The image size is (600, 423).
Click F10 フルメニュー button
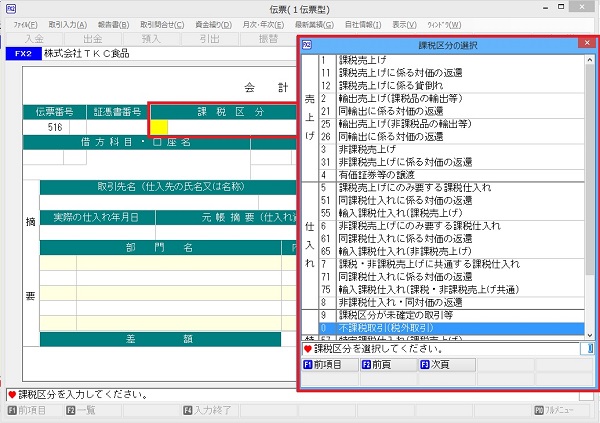(561, 410)
